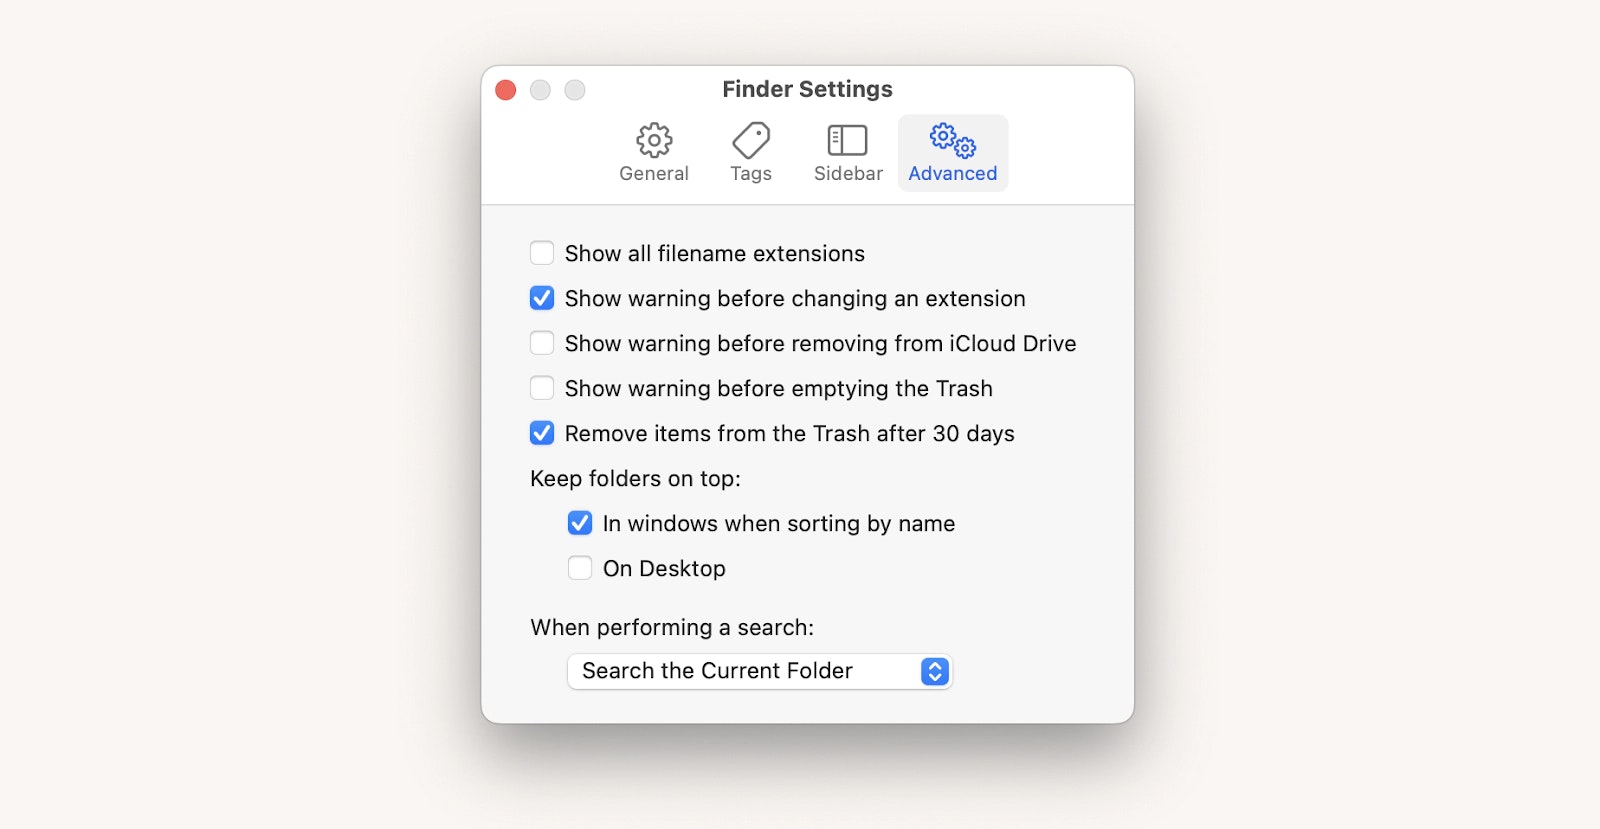Open the Search the Current Folder dropdown

(x=760, y=671)
